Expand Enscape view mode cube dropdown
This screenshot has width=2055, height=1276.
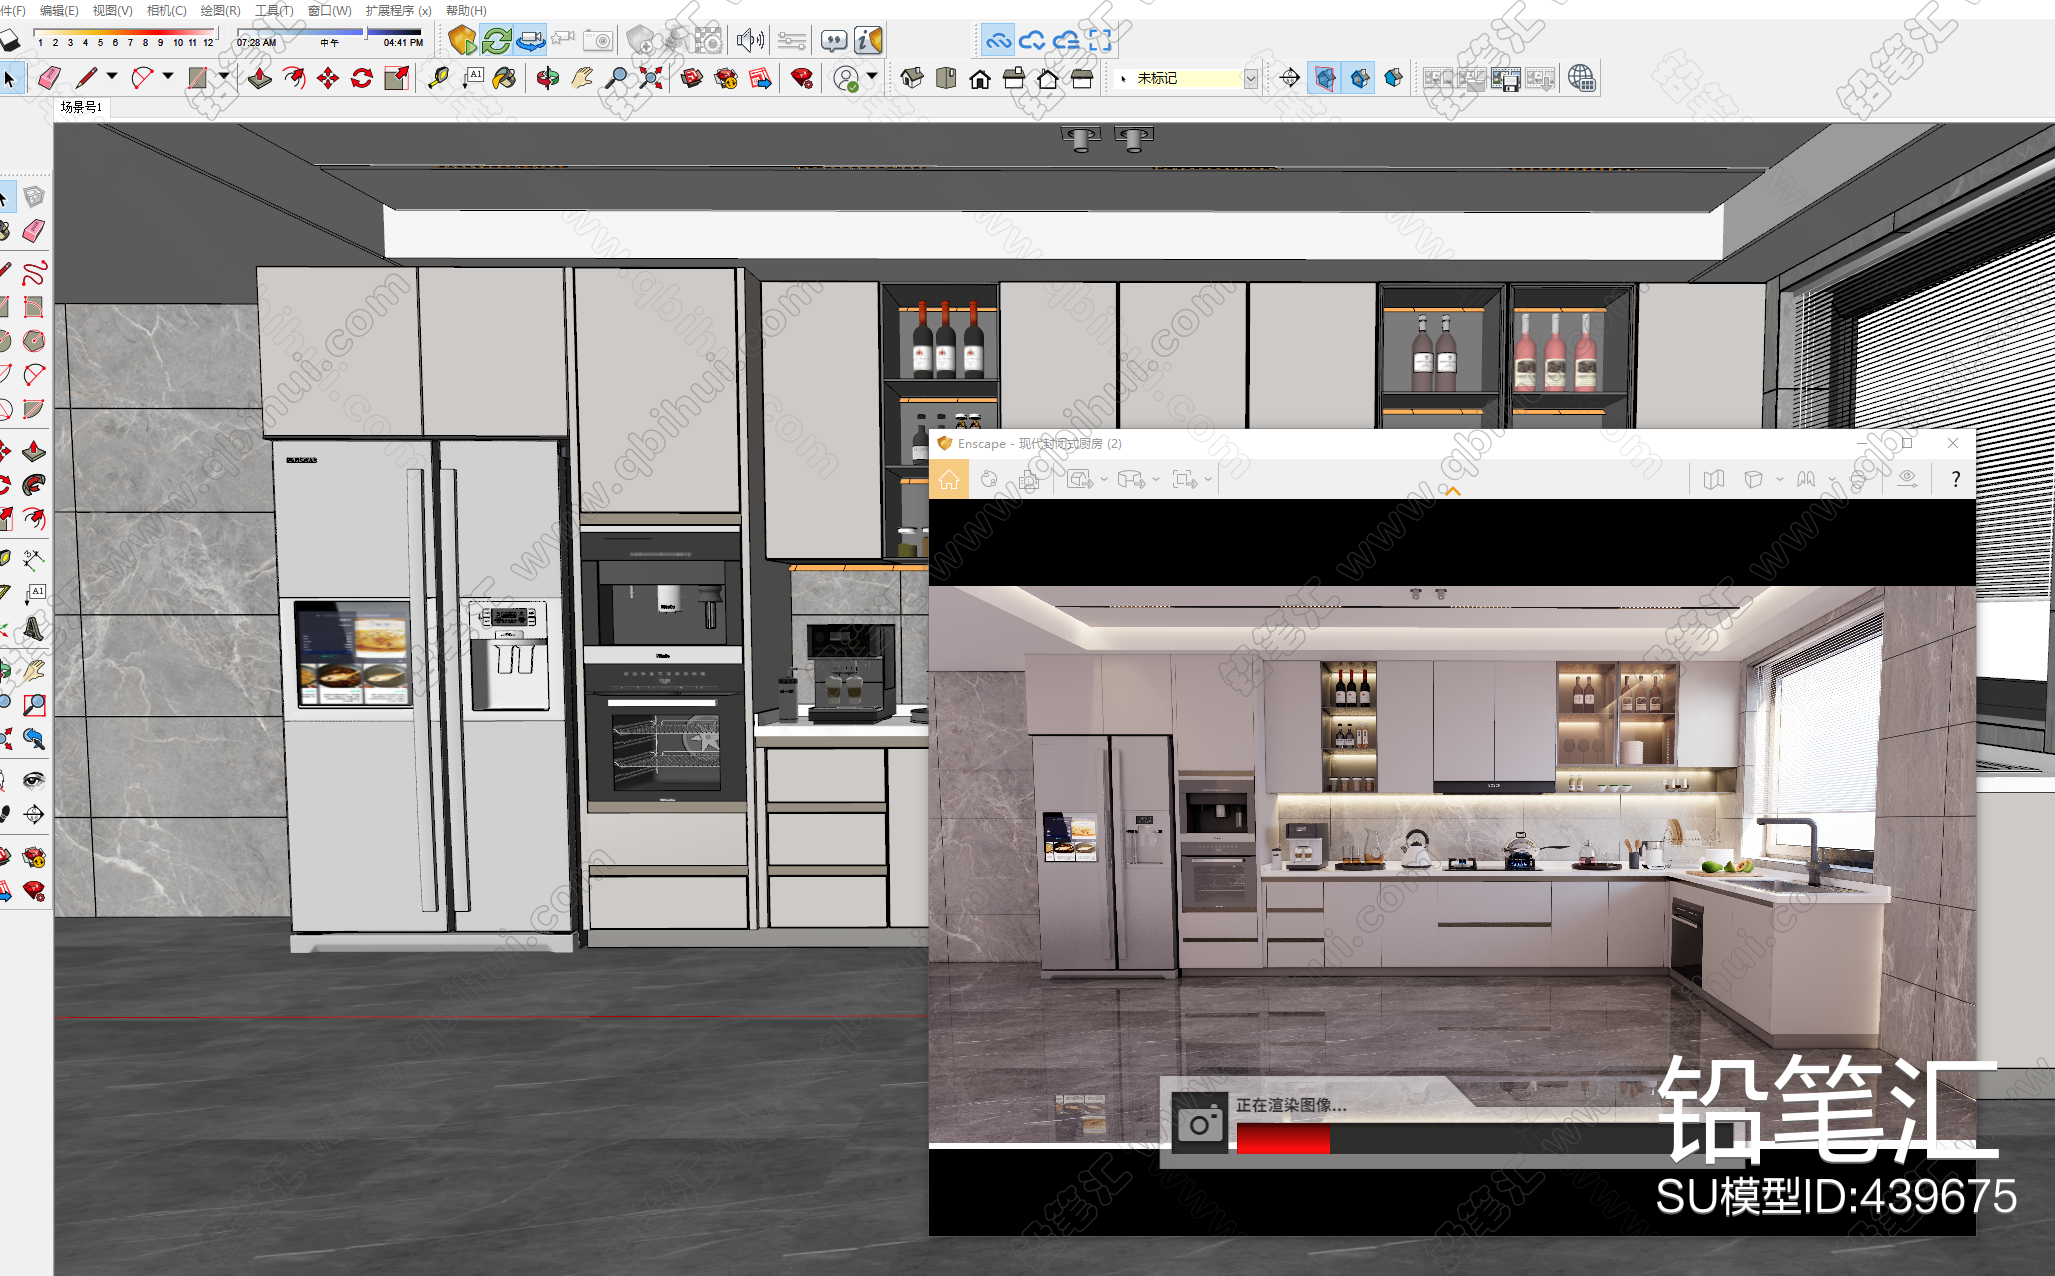(1780, 480)
